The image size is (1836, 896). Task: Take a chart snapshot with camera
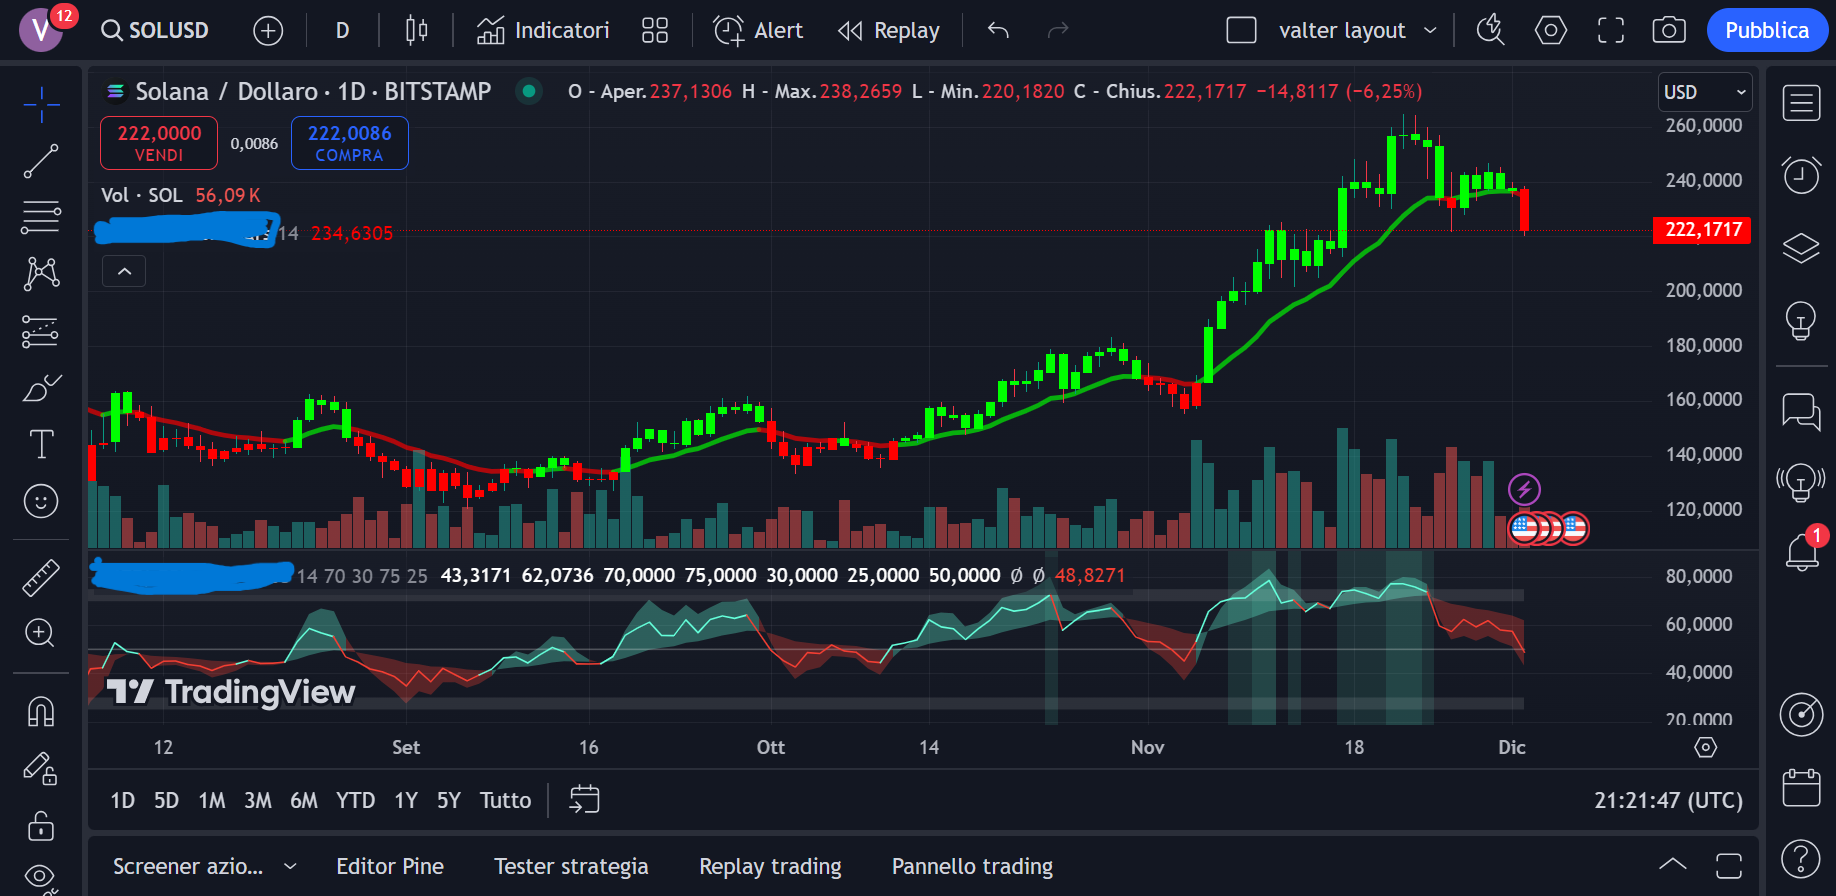[x=1669, y=31]
